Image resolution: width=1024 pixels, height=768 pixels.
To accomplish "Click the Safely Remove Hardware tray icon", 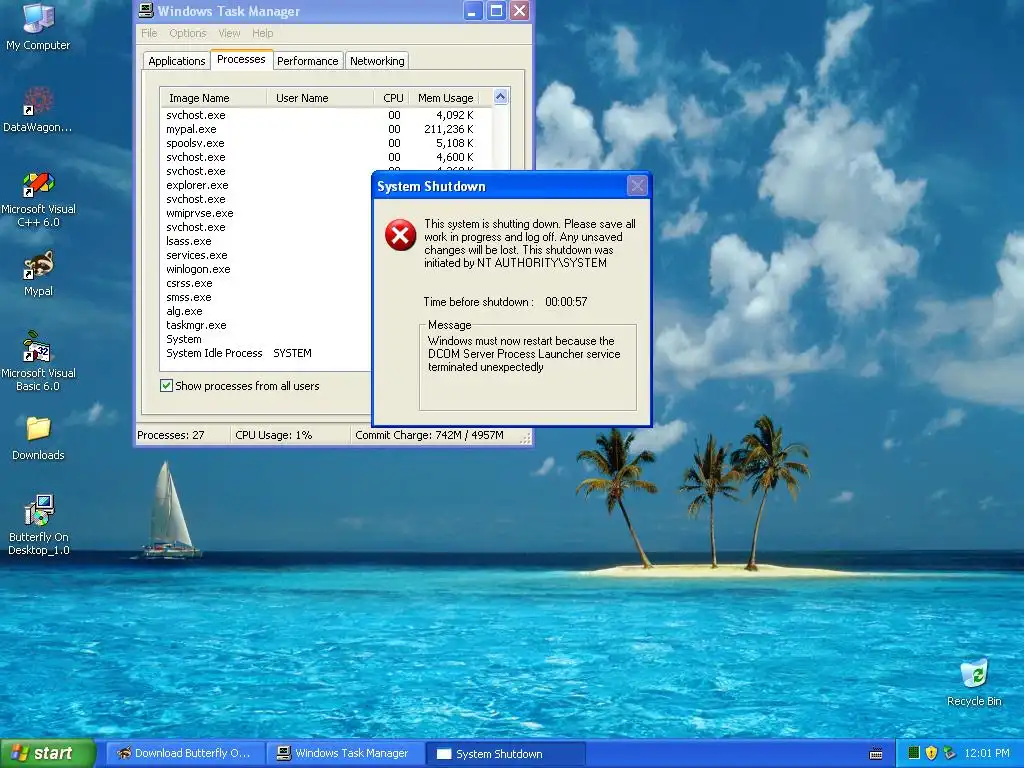I will [949, 753].
